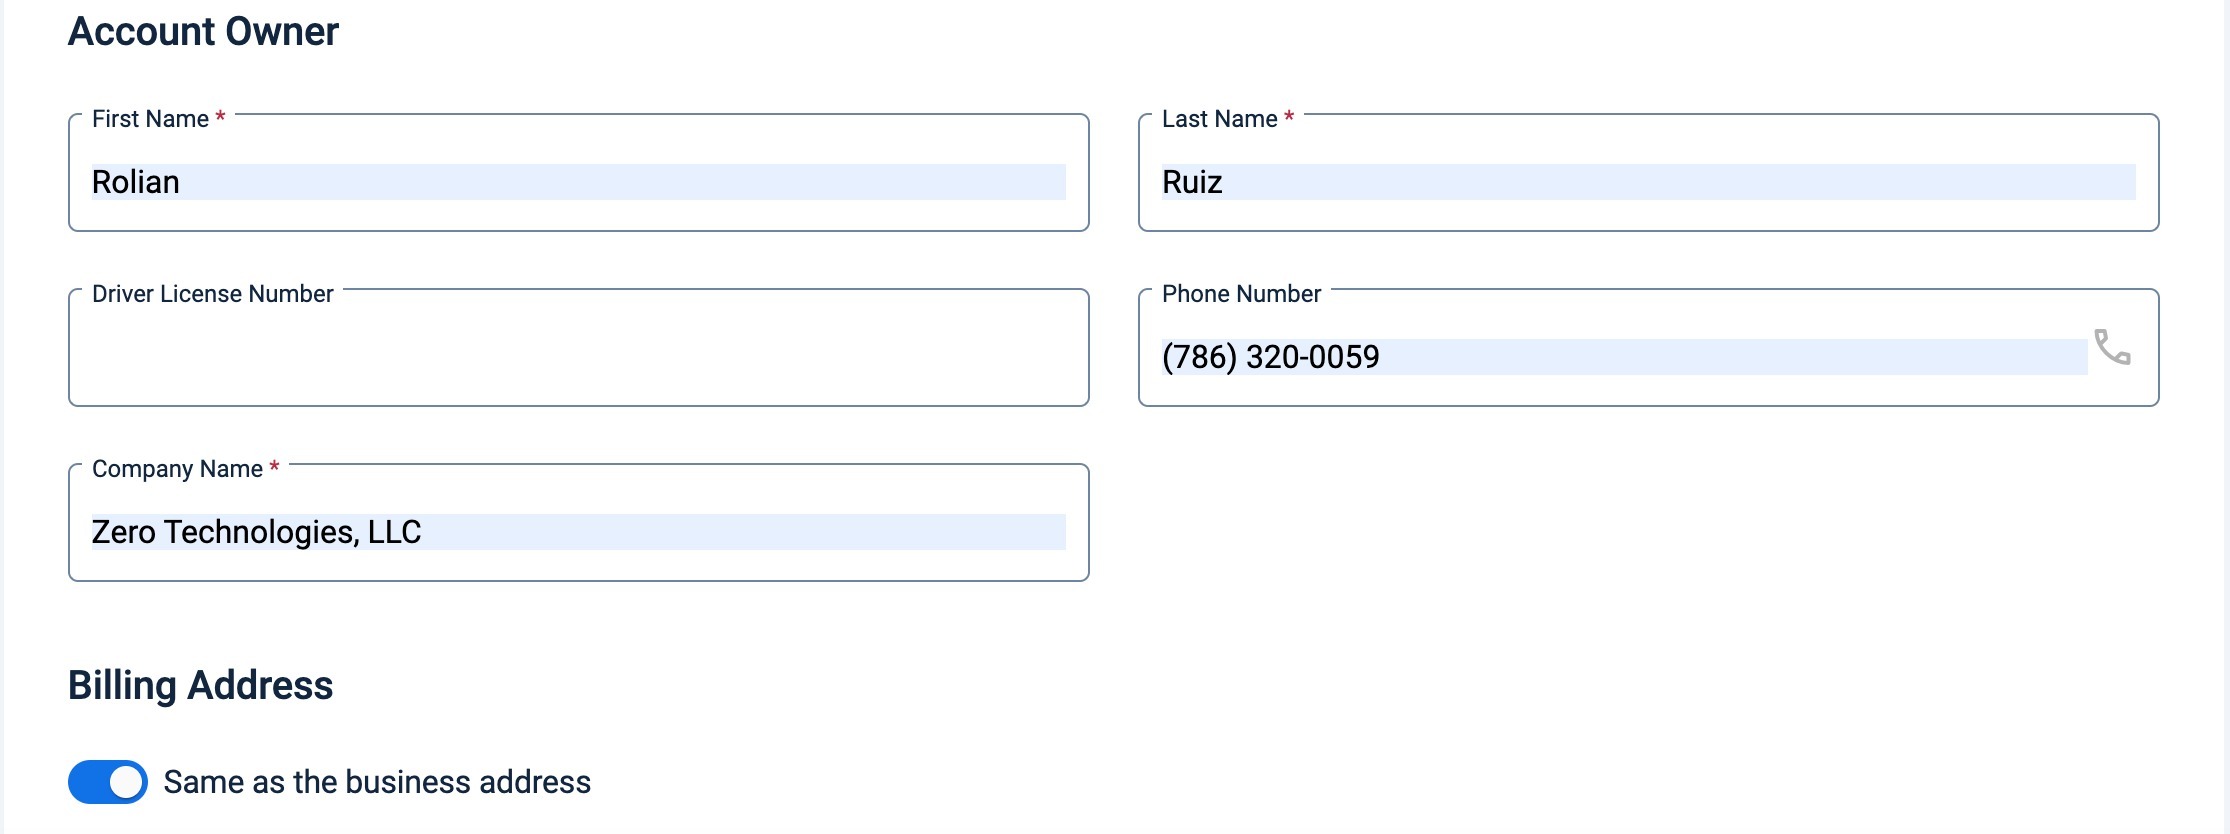
Task: Click the First Name field label
Action: tap(150, 119)
